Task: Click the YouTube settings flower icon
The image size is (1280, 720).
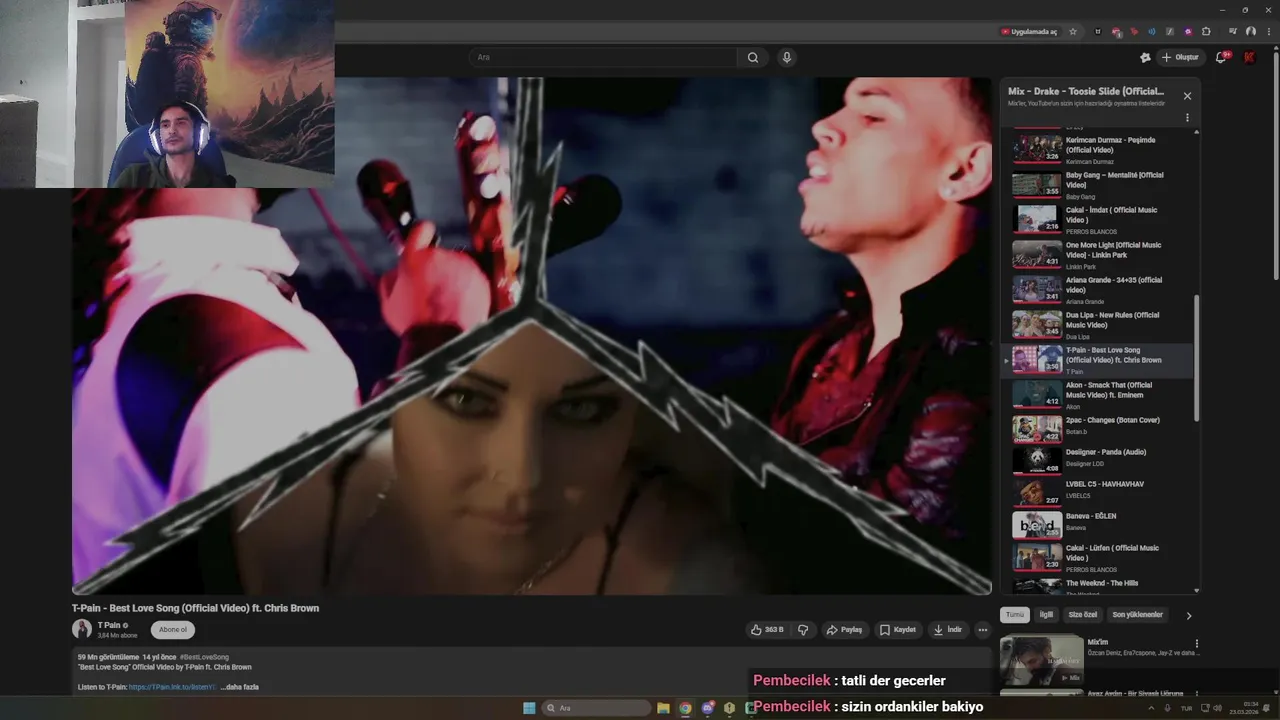Action: 1145,57
